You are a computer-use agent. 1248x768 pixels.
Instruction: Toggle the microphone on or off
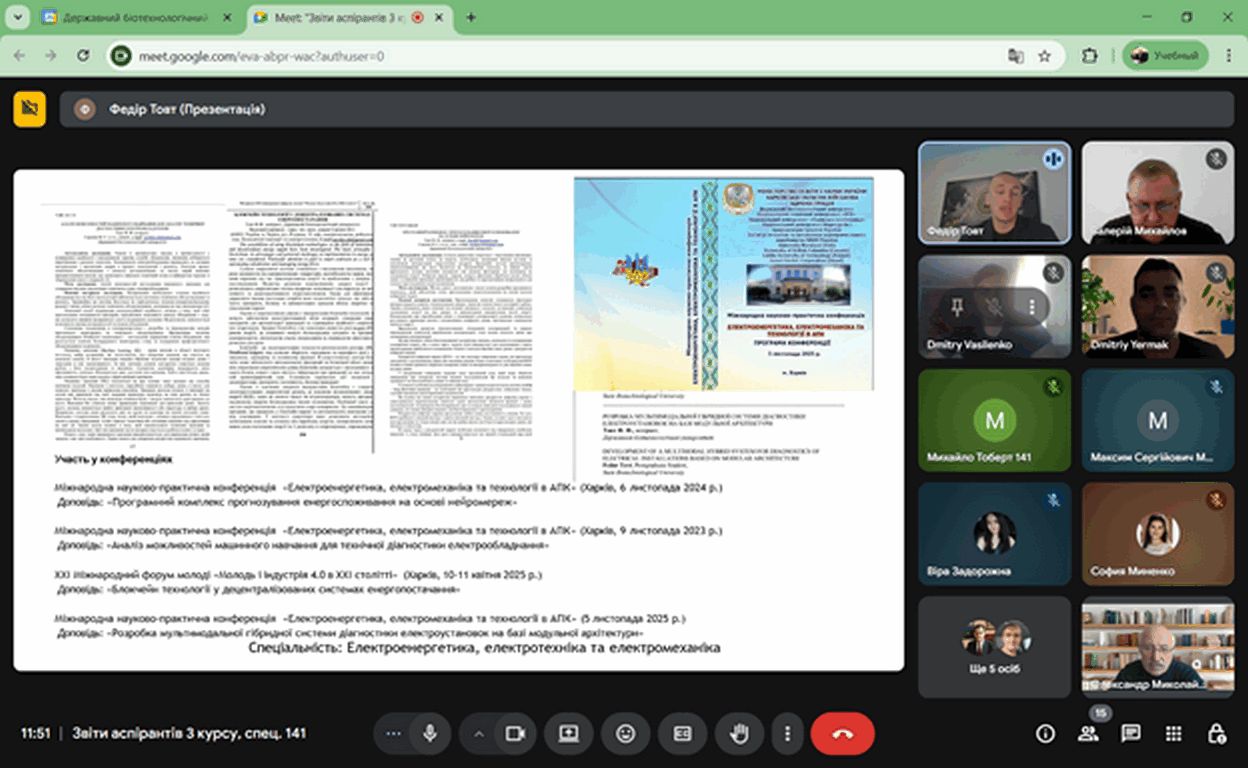[430, 733]
